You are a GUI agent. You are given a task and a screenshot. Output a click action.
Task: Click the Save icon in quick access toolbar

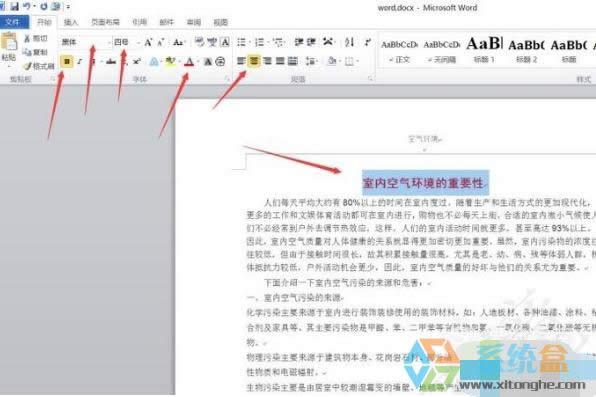tap(14, 6)
